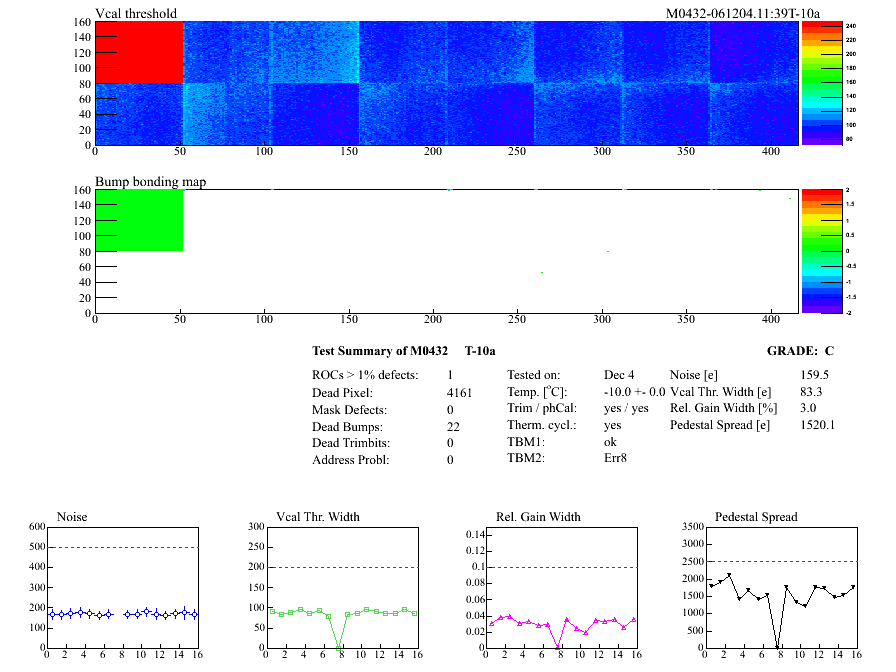This screenshot has height=672, width=896.
Task: Click the "Noise" plot title
Action: 72,517
